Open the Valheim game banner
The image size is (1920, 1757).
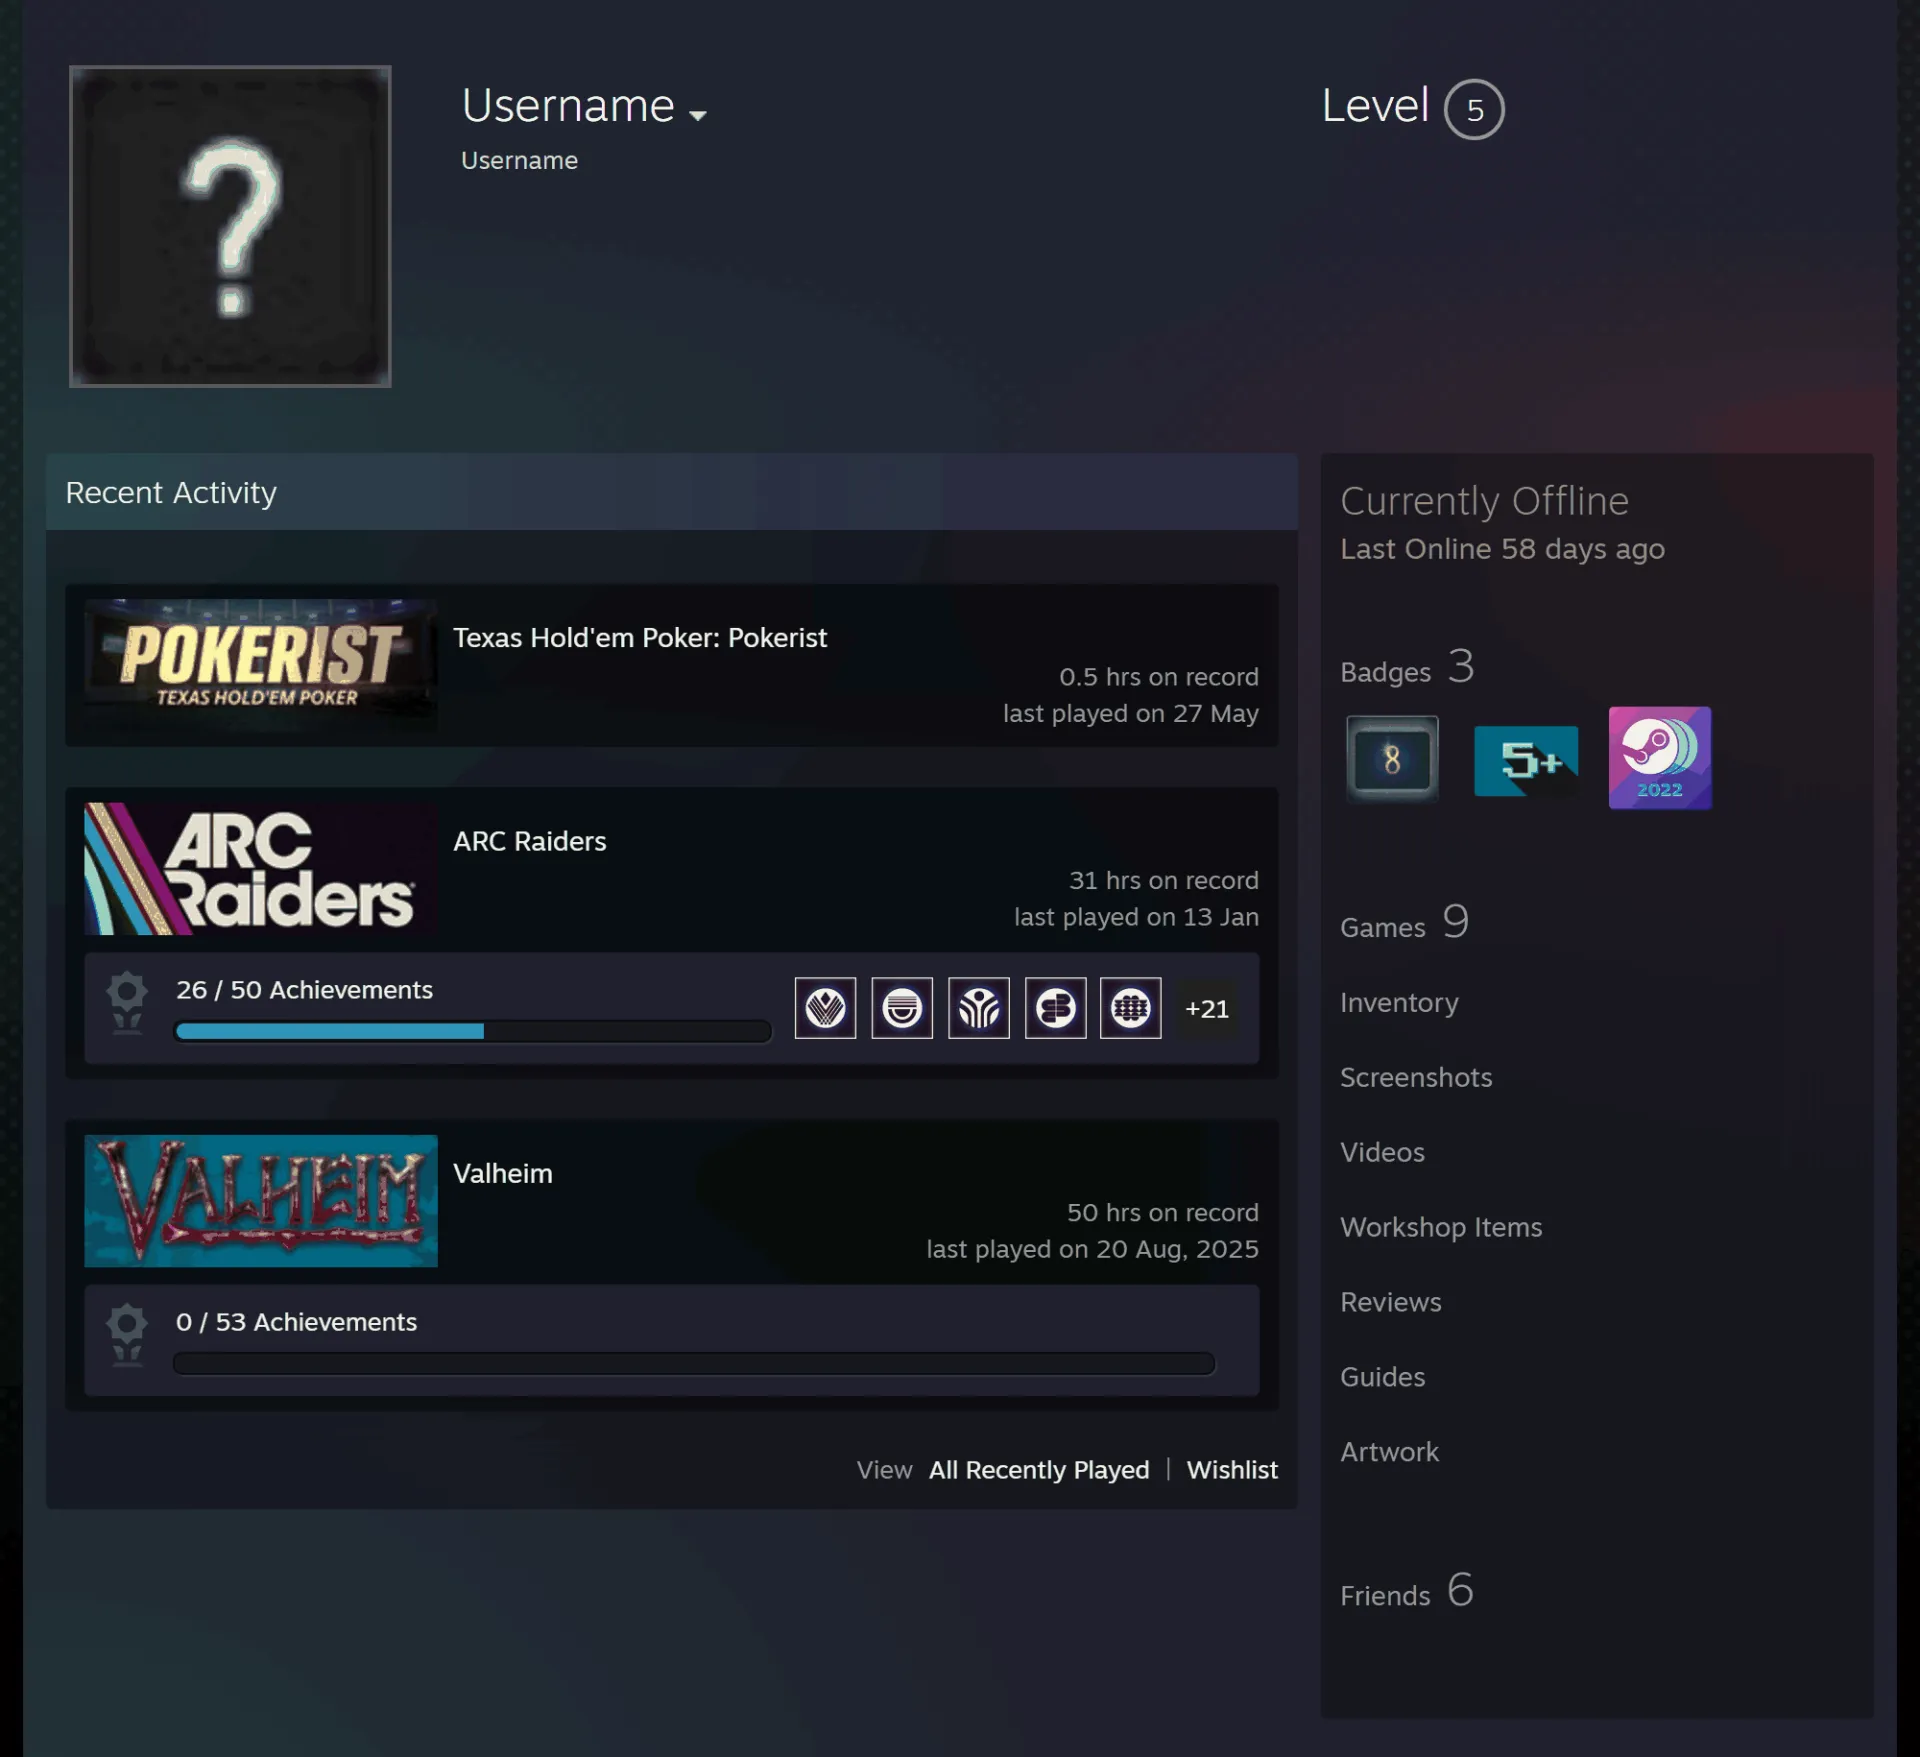(261, 1200)
